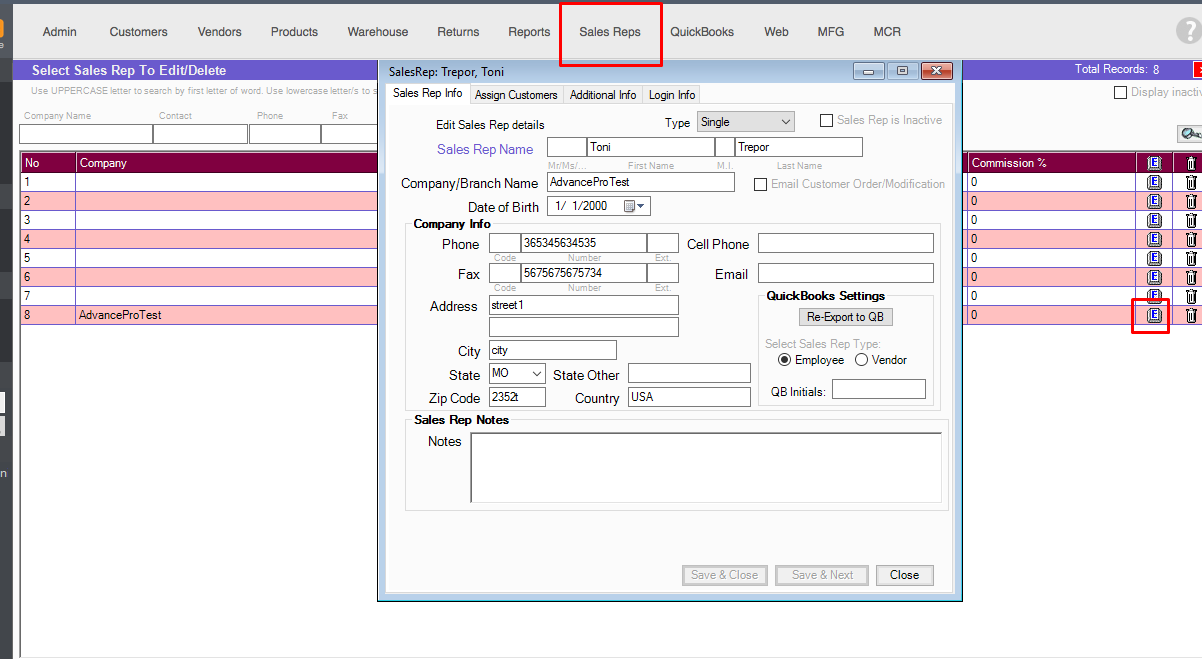Click the help question mark icon
This screenshot has width=1202, height=659.
[1189, 32]
